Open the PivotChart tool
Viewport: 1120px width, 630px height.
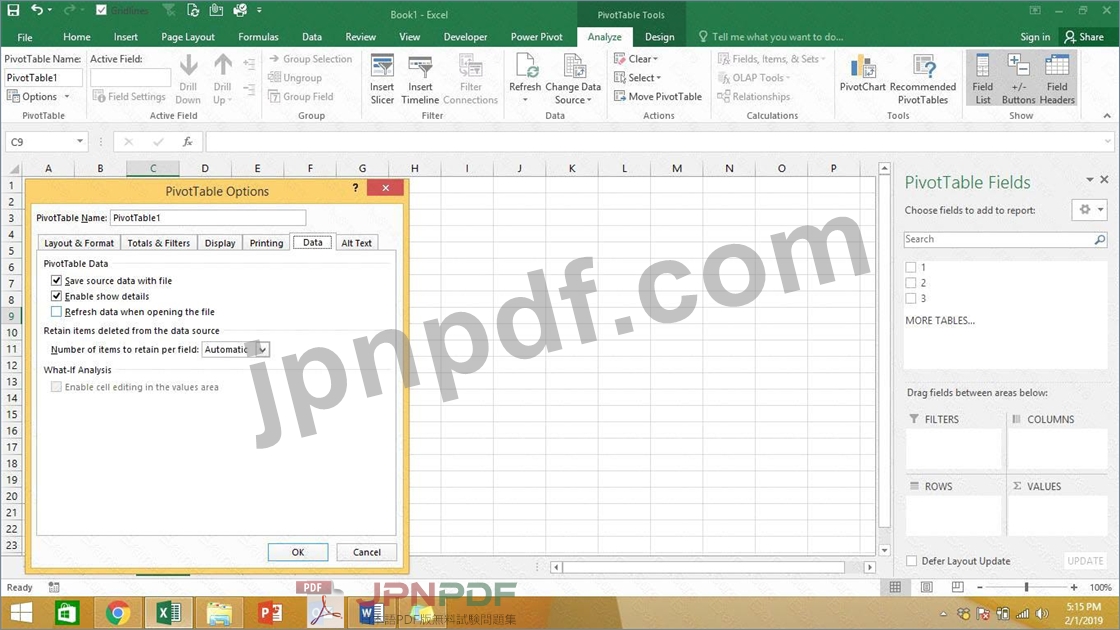(862, 68)
